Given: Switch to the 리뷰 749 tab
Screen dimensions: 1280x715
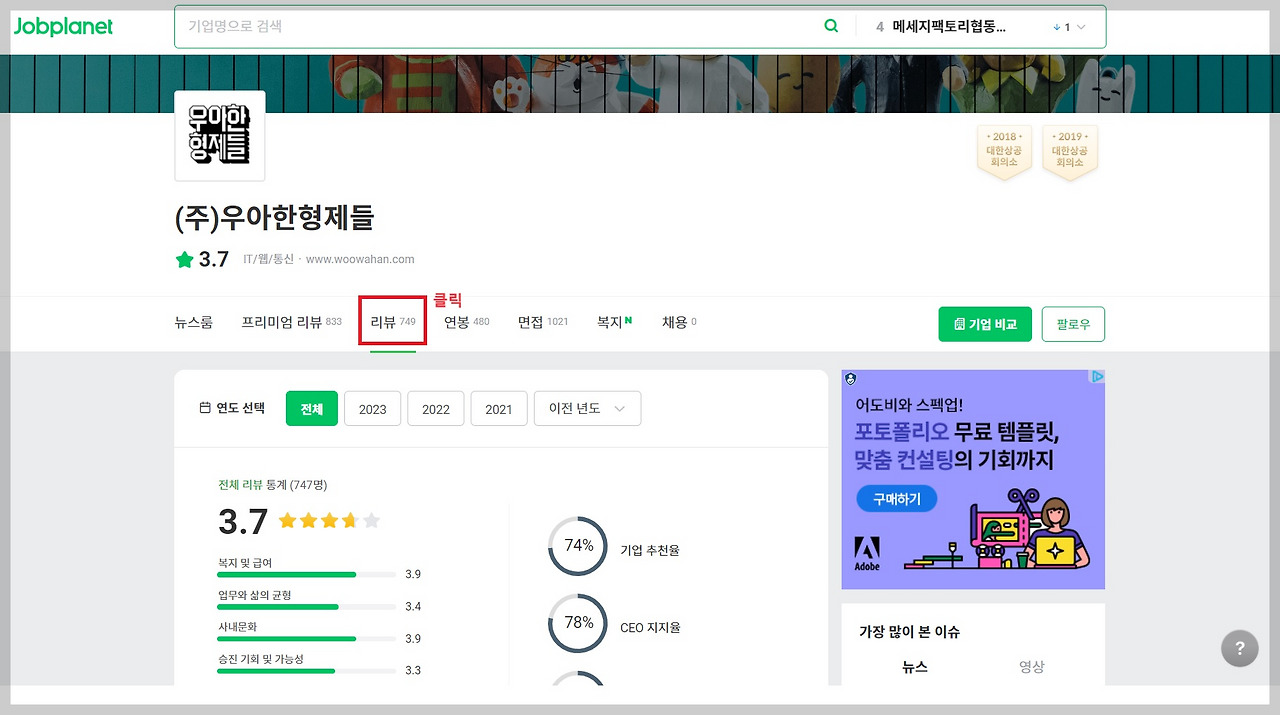Looking at the screenshot, I should tap(393, 322).
